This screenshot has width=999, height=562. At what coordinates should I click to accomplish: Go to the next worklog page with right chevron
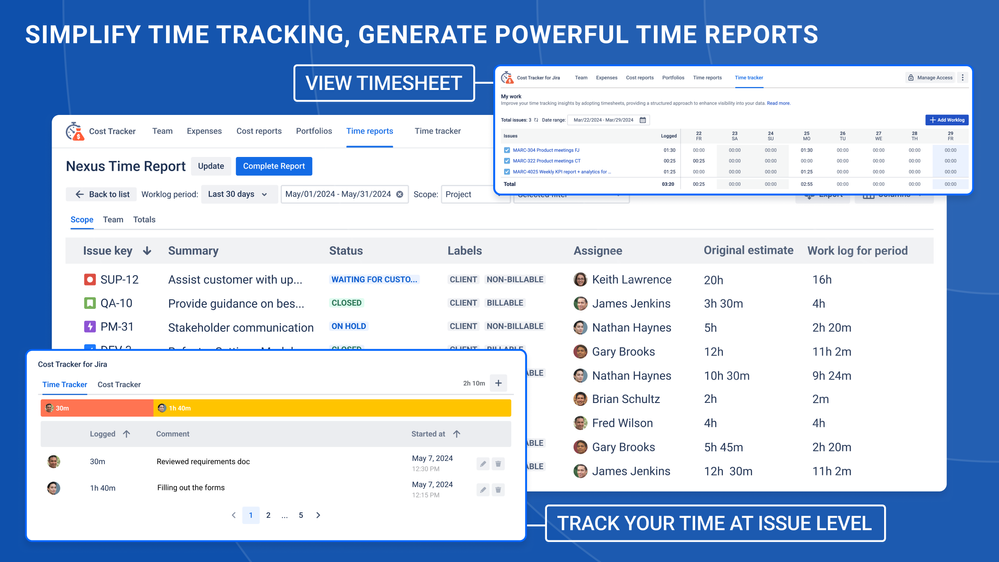click(319, 515)
